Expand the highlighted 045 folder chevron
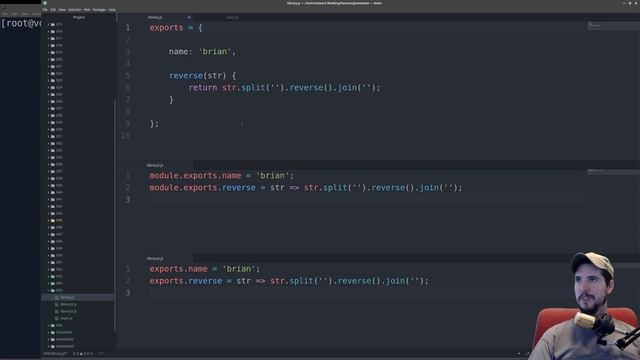 [x=49, y=220]
